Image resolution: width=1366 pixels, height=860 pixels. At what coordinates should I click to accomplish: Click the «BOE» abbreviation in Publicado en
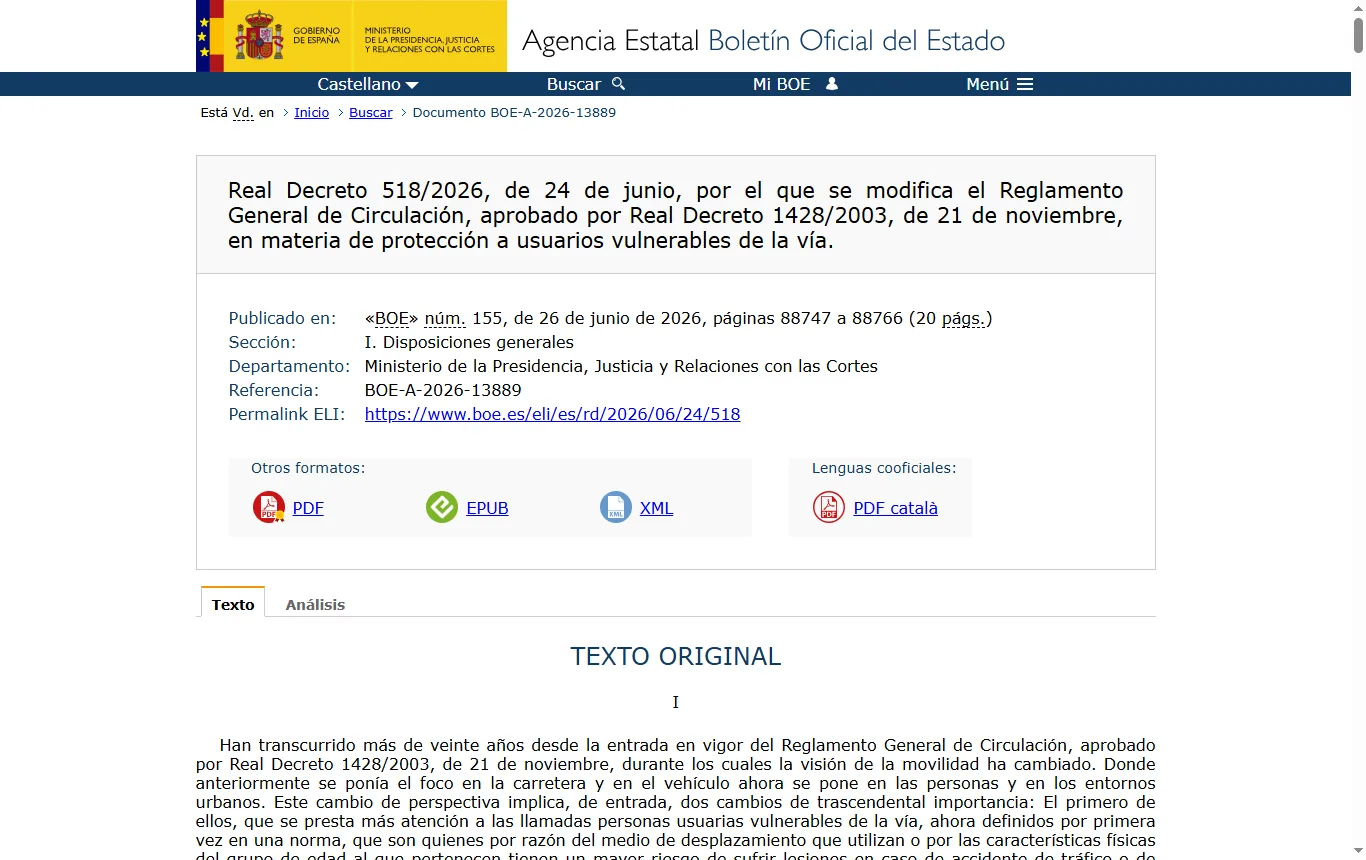pos(392,318)
